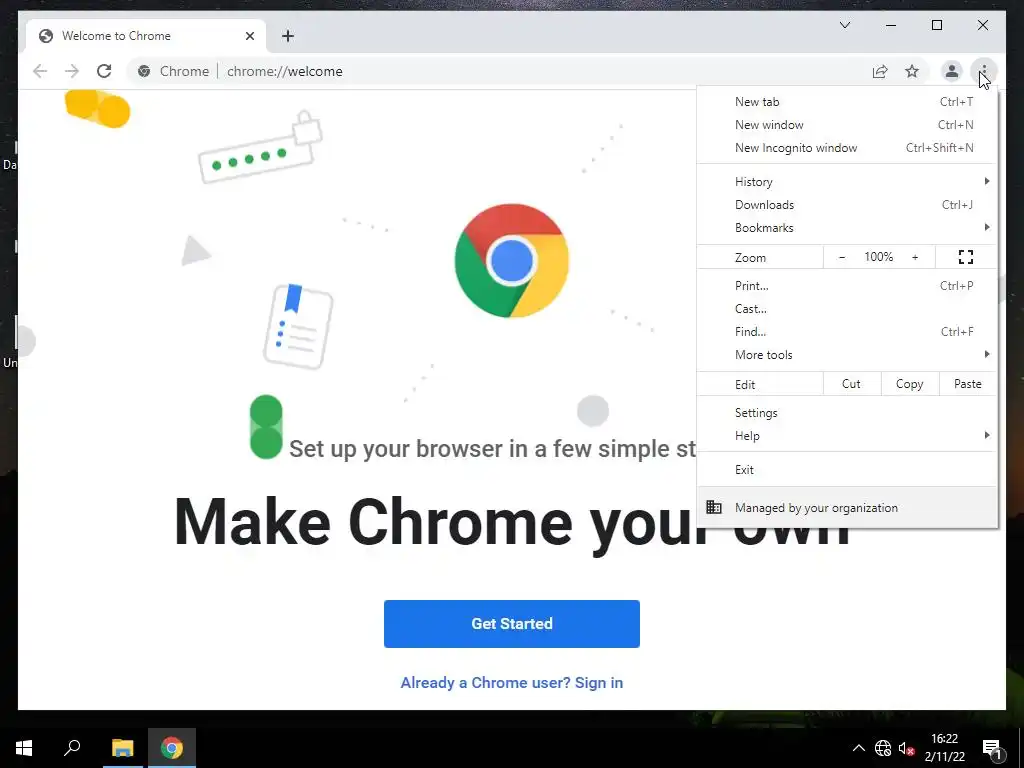Click the muted speaker volume icon
This screenshot has width=1024, height=768.
(906, 748)
